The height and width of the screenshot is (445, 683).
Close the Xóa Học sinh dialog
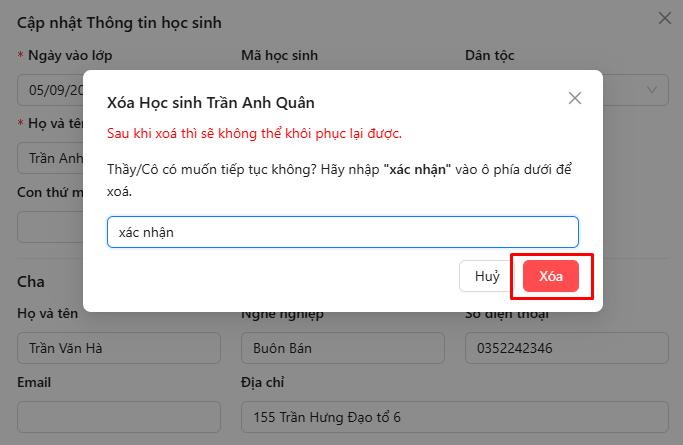pyautogui.click(x=574, y=98)
